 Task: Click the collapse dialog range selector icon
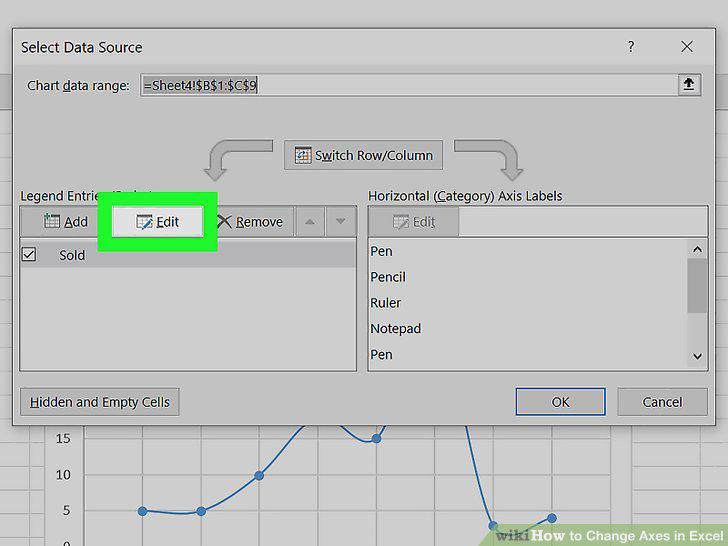coord(689,84)
